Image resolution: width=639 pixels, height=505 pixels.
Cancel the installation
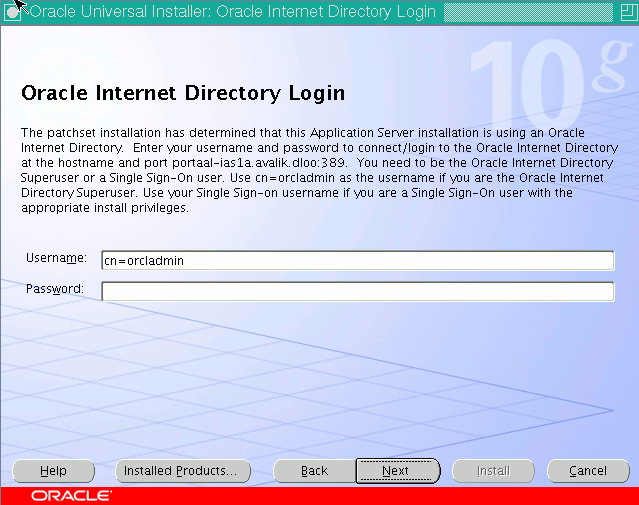[x=588, y=471]
